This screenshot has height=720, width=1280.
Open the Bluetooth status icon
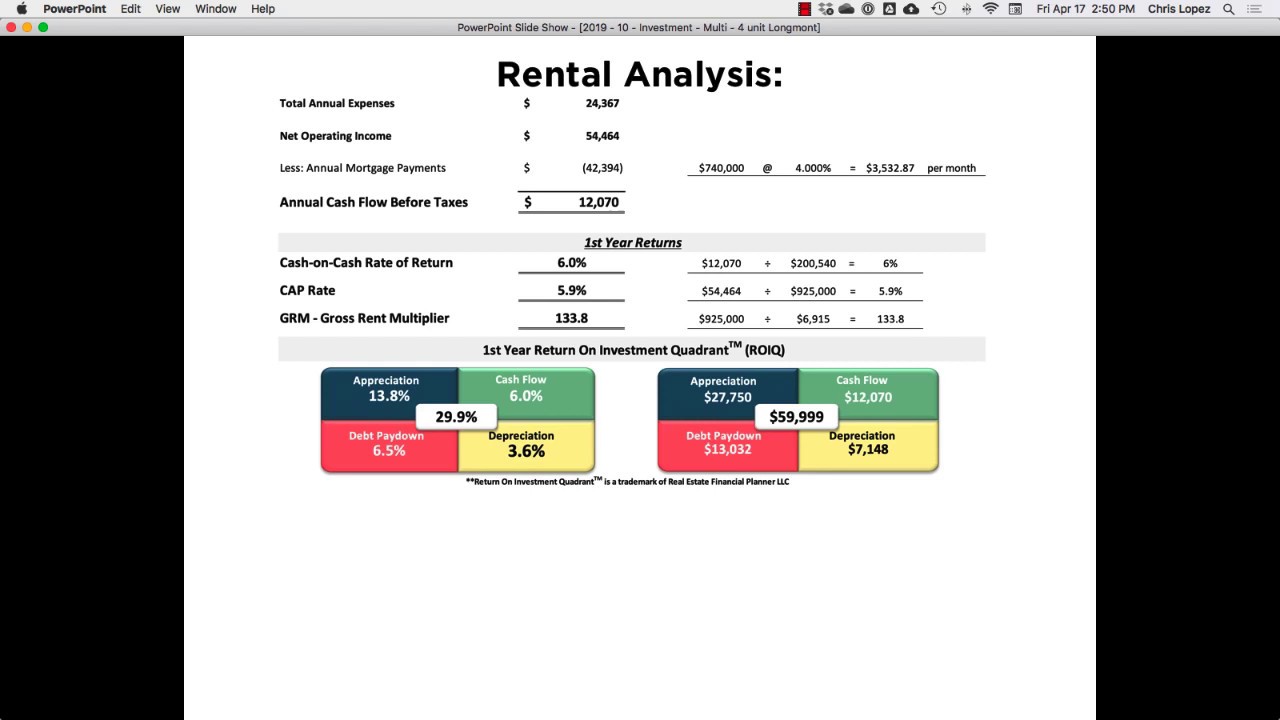pos(966,9)
